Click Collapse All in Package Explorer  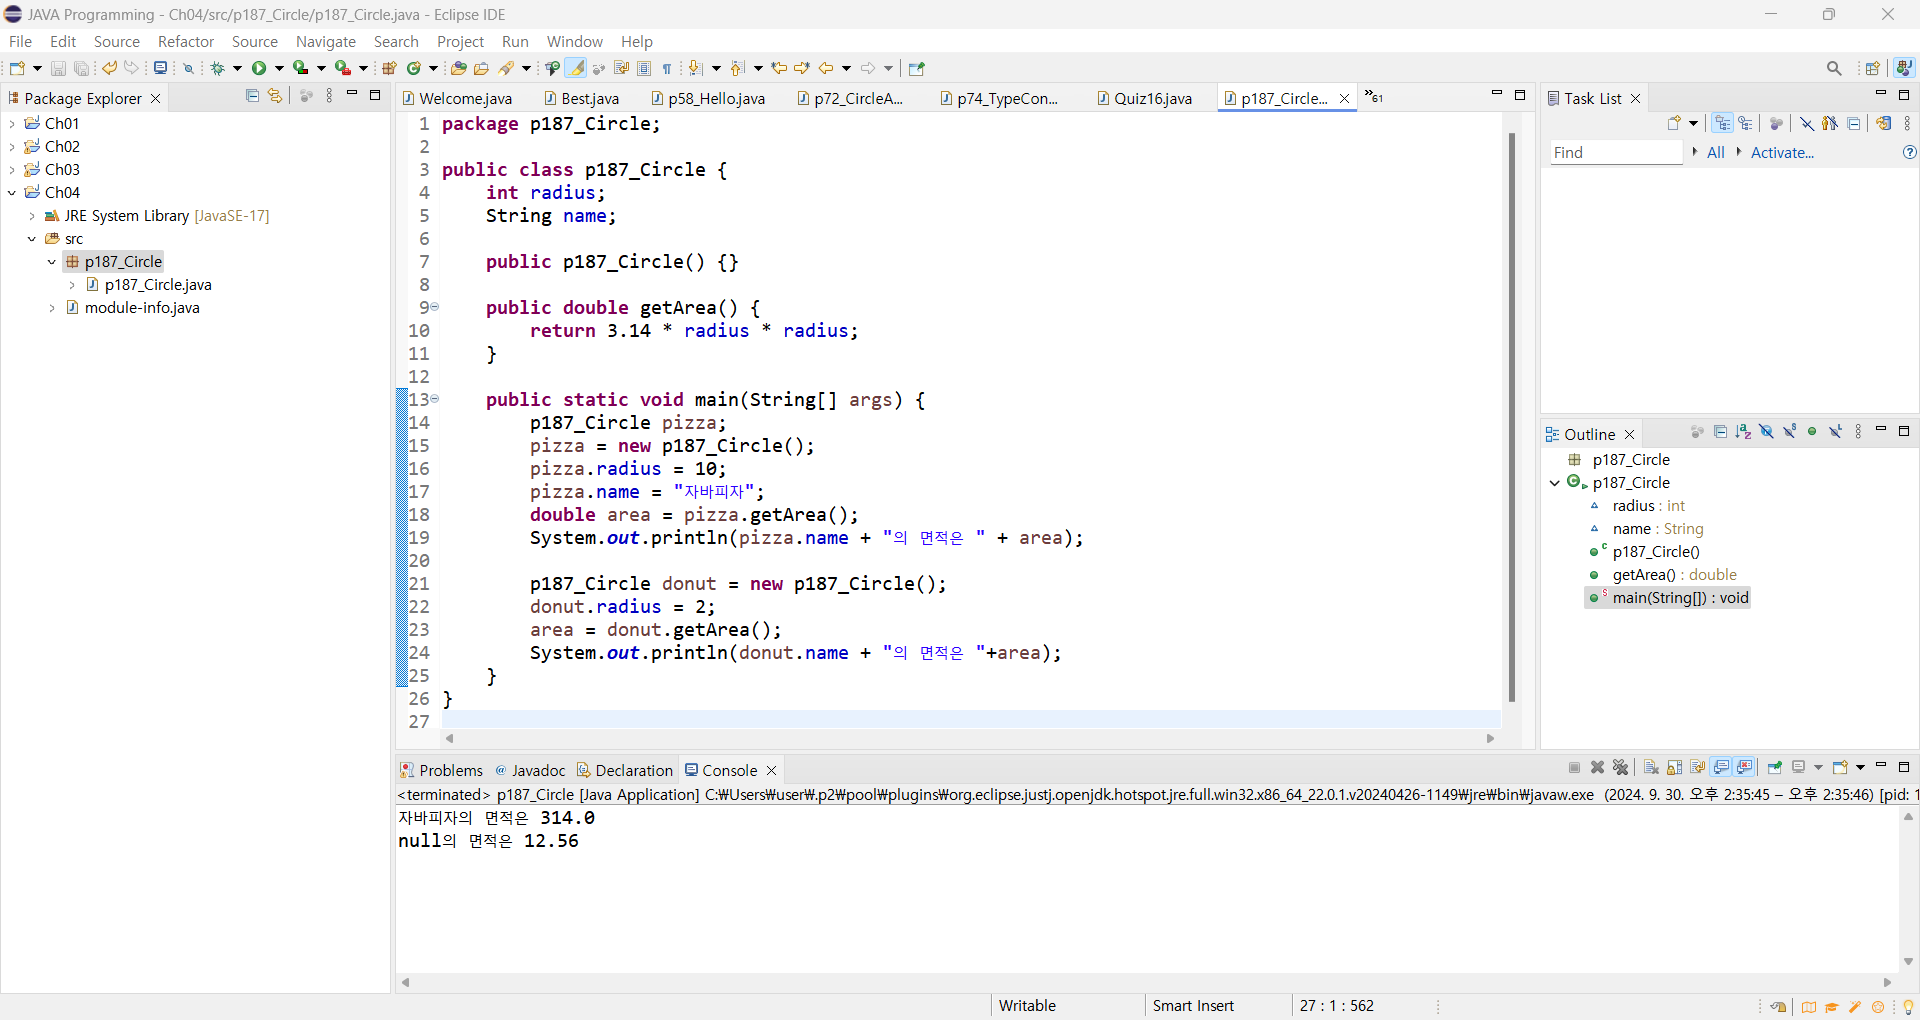(252, 96)
